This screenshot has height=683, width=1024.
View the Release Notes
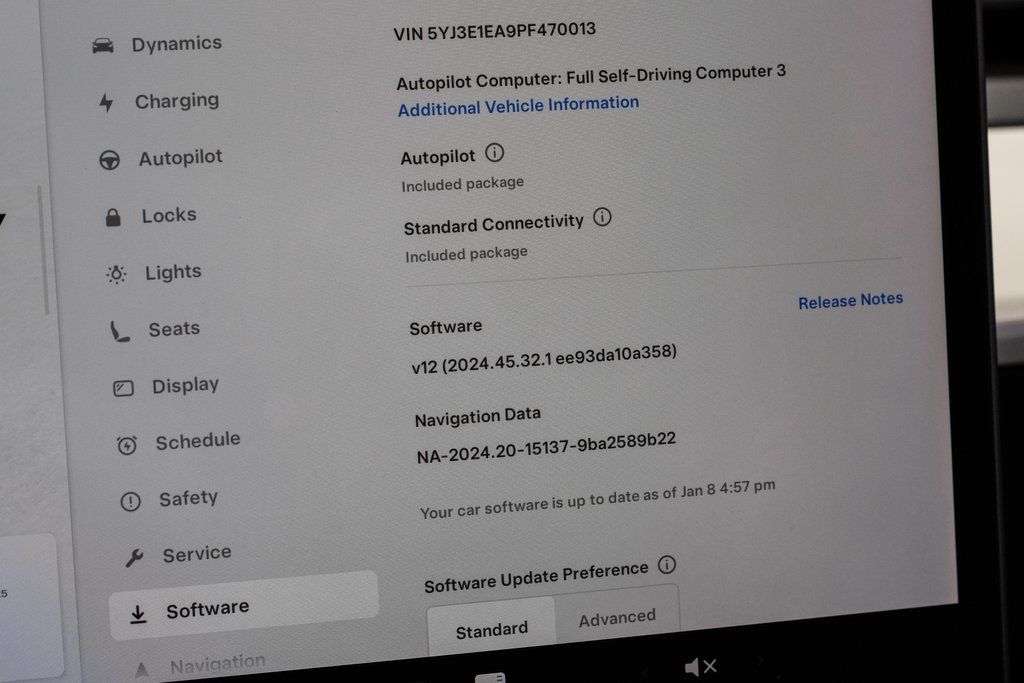(850, 298)
